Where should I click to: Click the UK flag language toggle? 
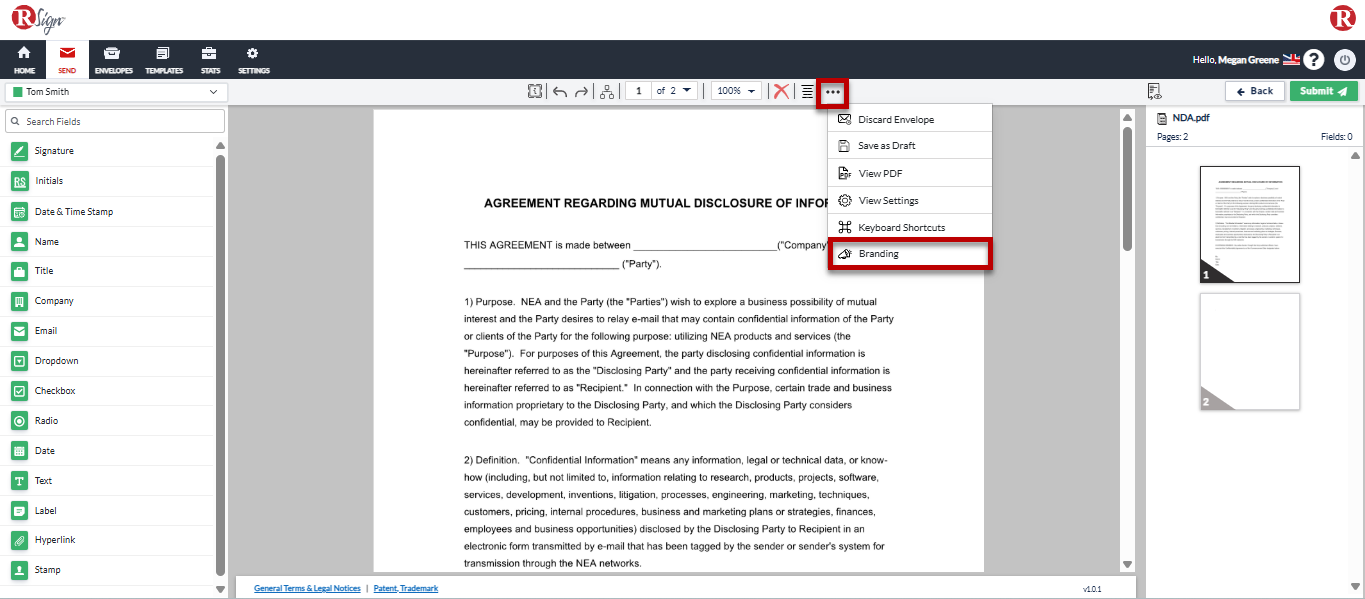pyautogui.click(x=1291, y=60)
